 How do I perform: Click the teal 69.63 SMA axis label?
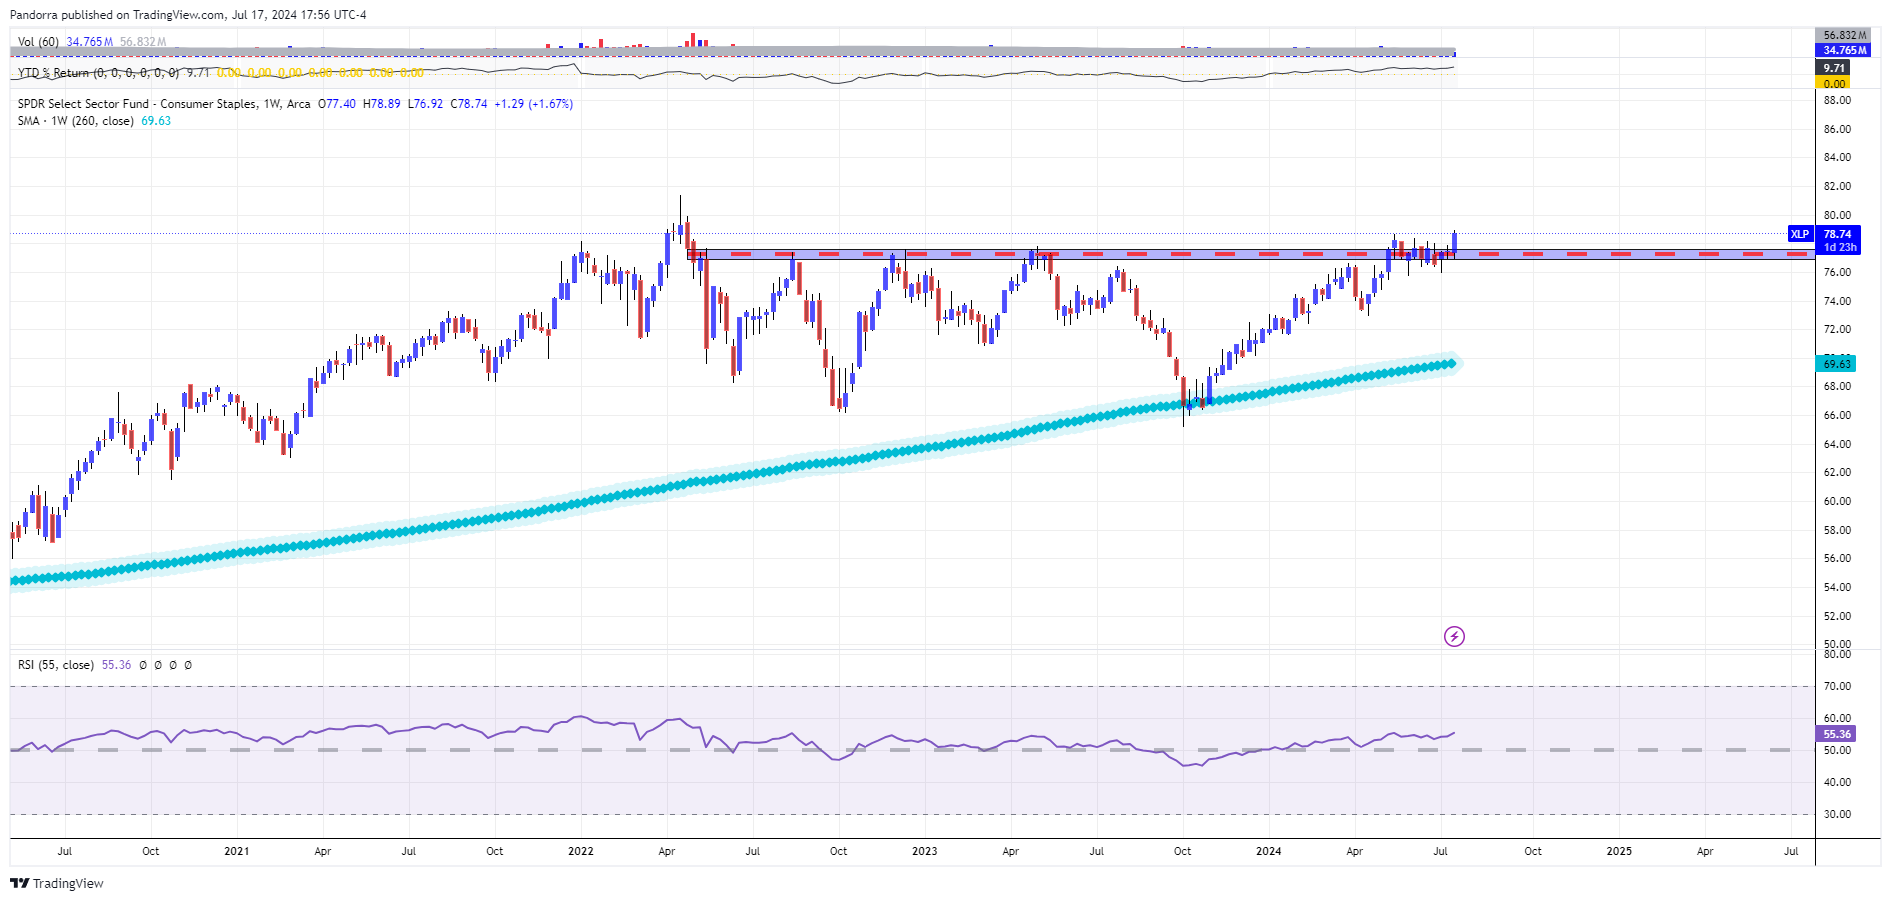[x=1836, y=364]
